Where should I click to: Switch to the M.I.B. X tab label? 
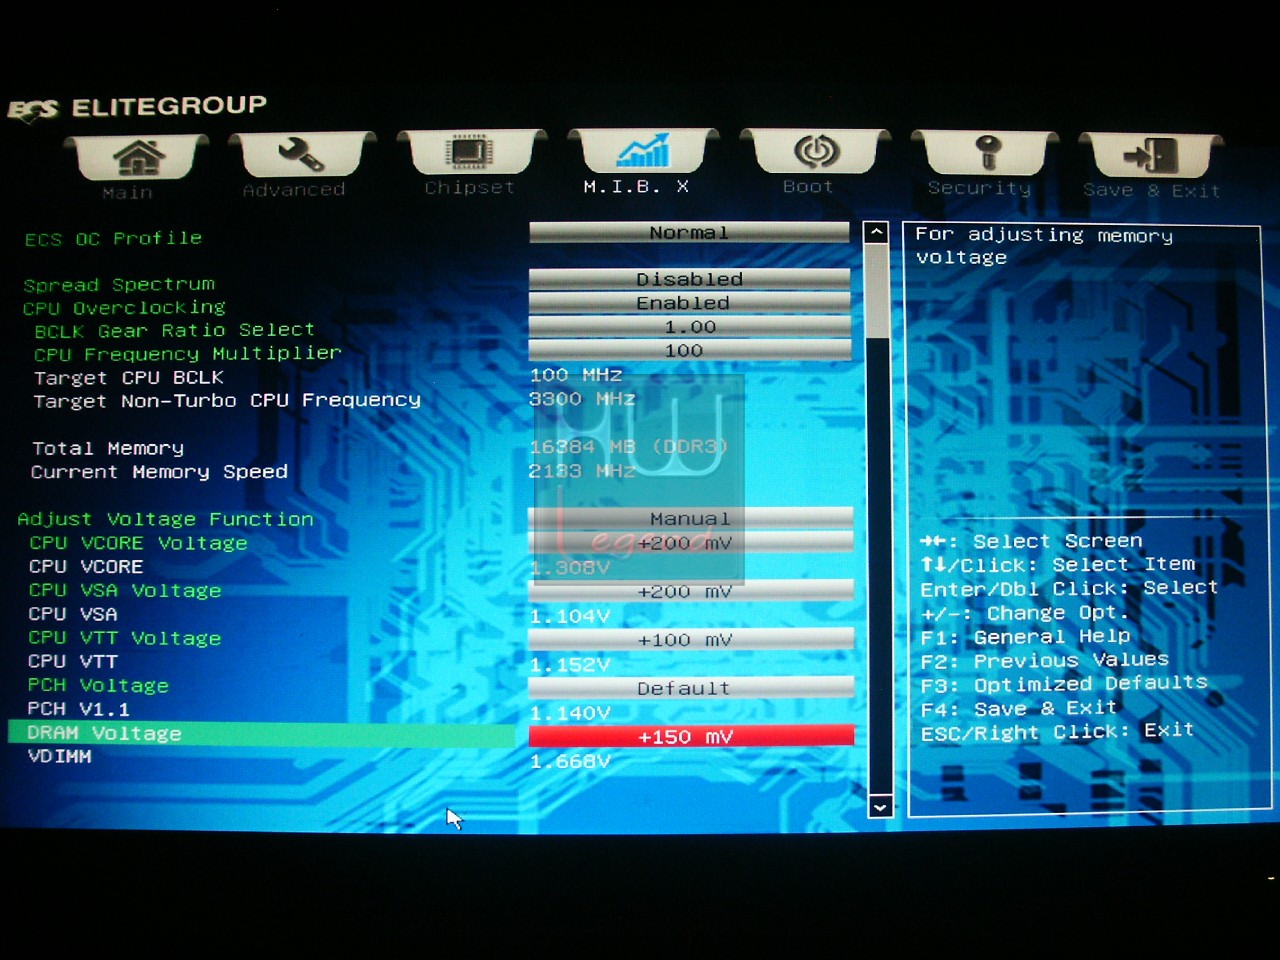[x=636, y=186]
